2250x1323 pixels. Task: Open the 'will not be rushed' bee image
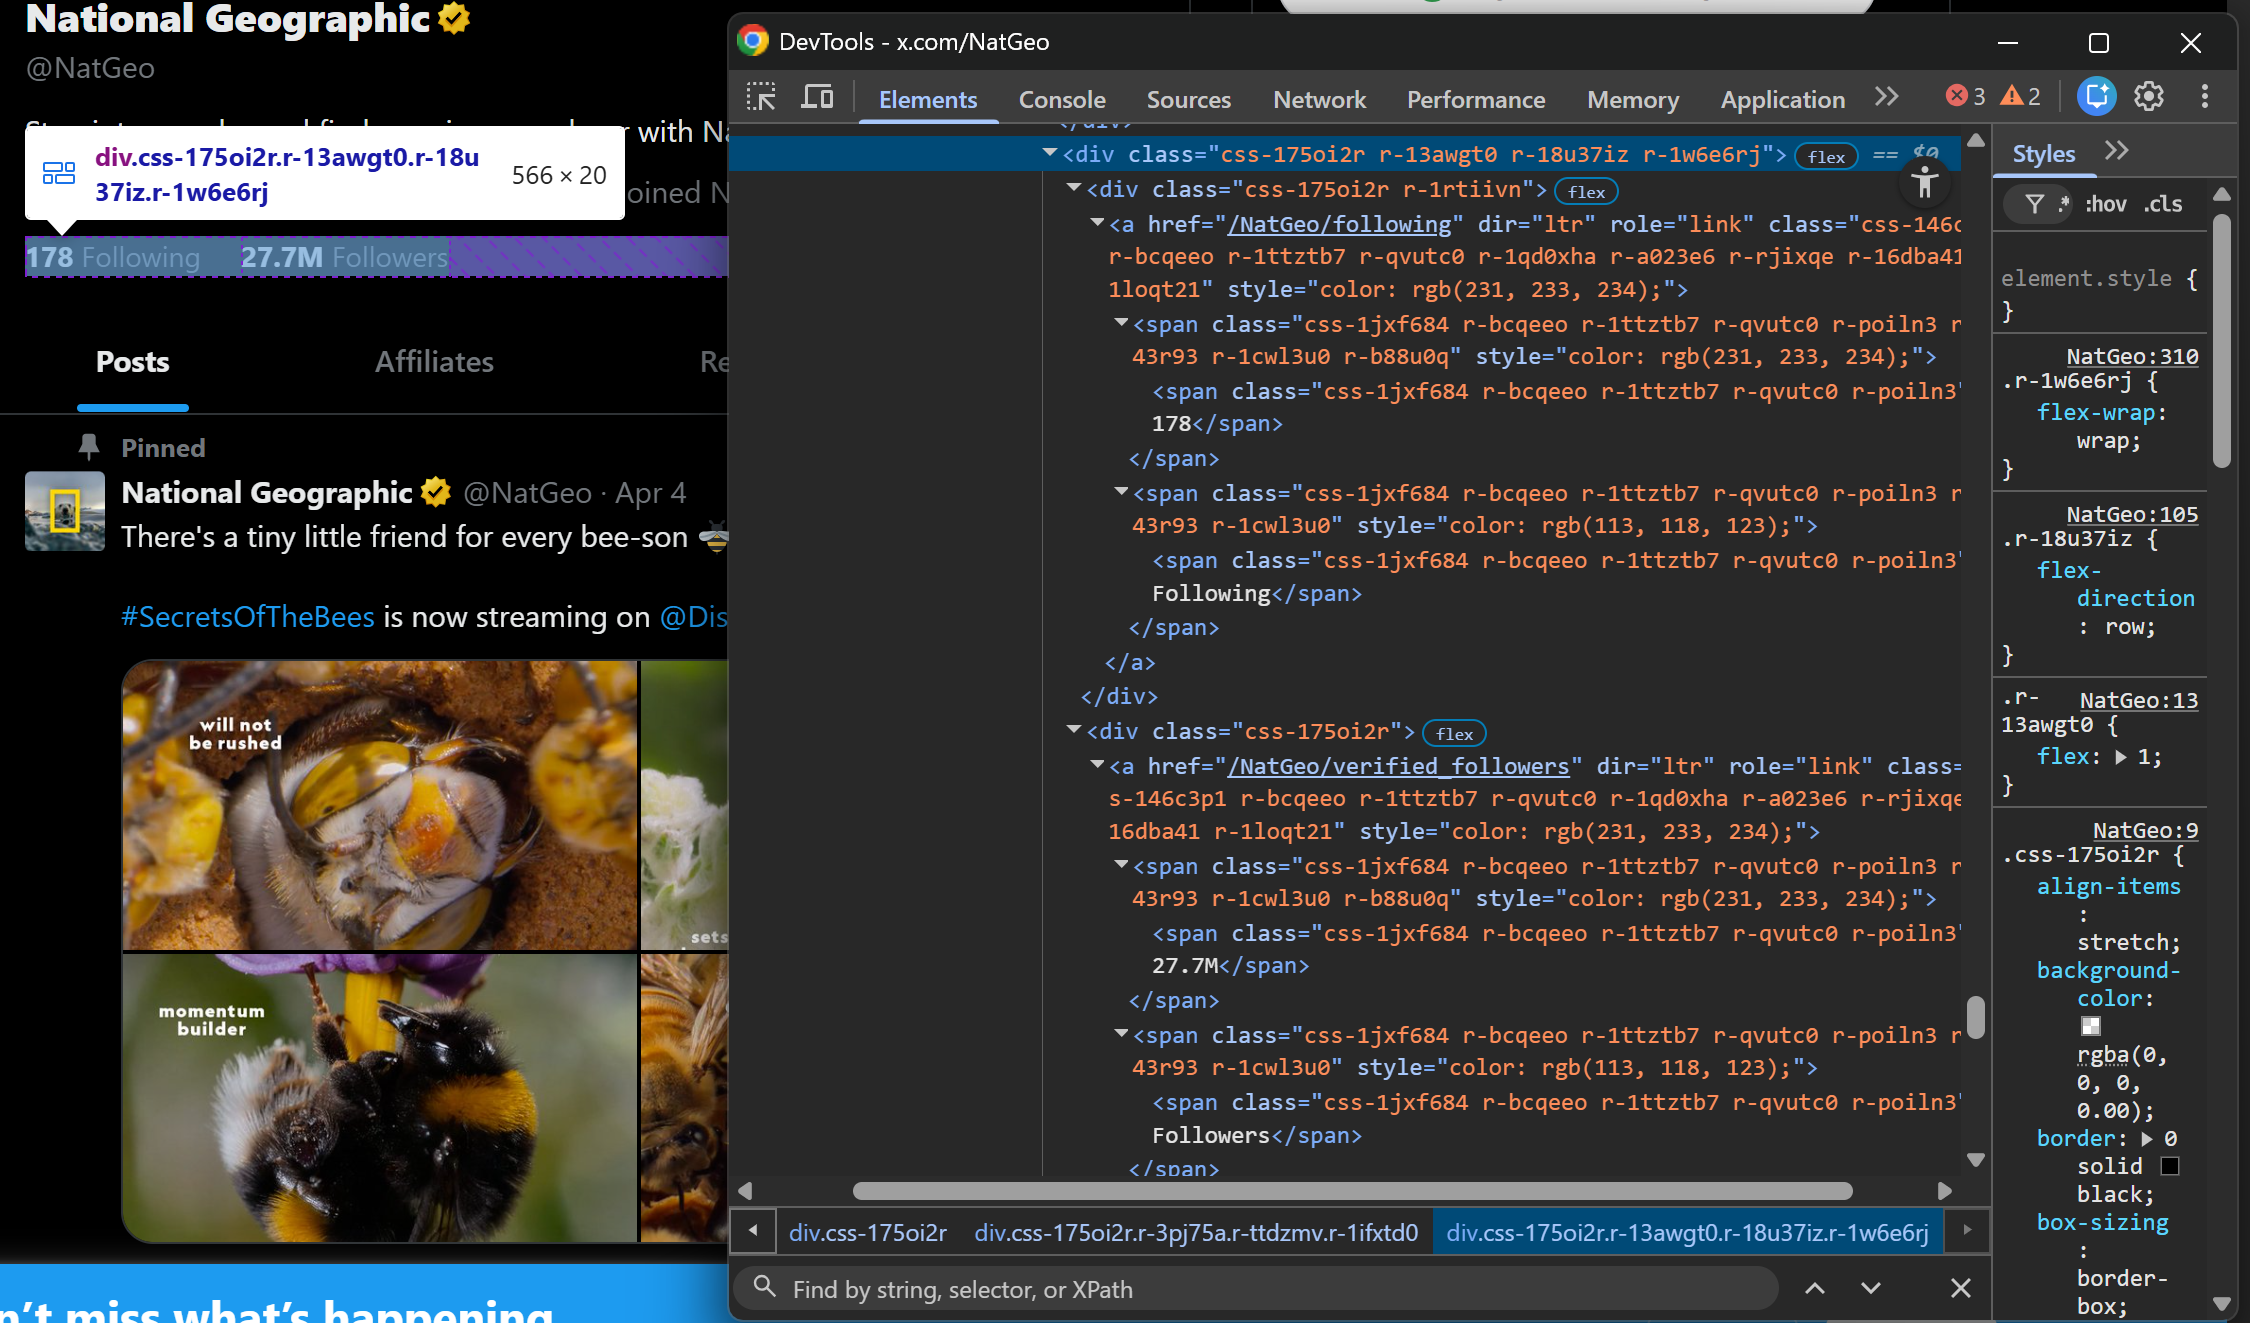click(x=379, y=804)
